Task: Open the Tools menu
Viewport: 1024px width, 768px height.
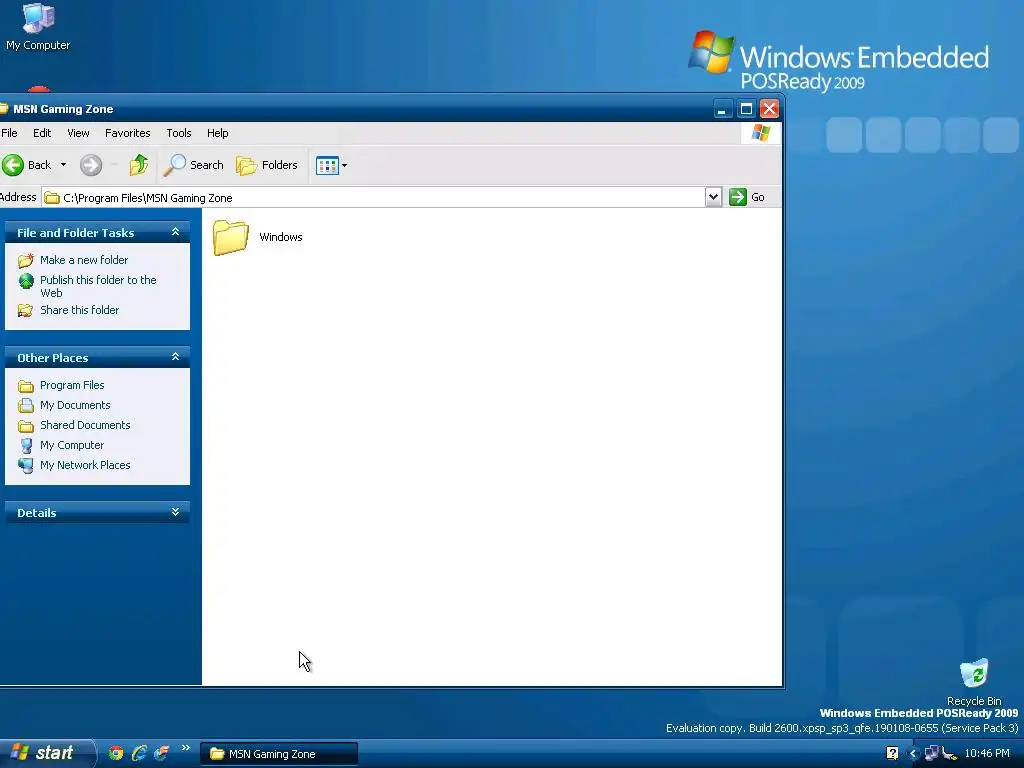Action: tap(178, 133)
